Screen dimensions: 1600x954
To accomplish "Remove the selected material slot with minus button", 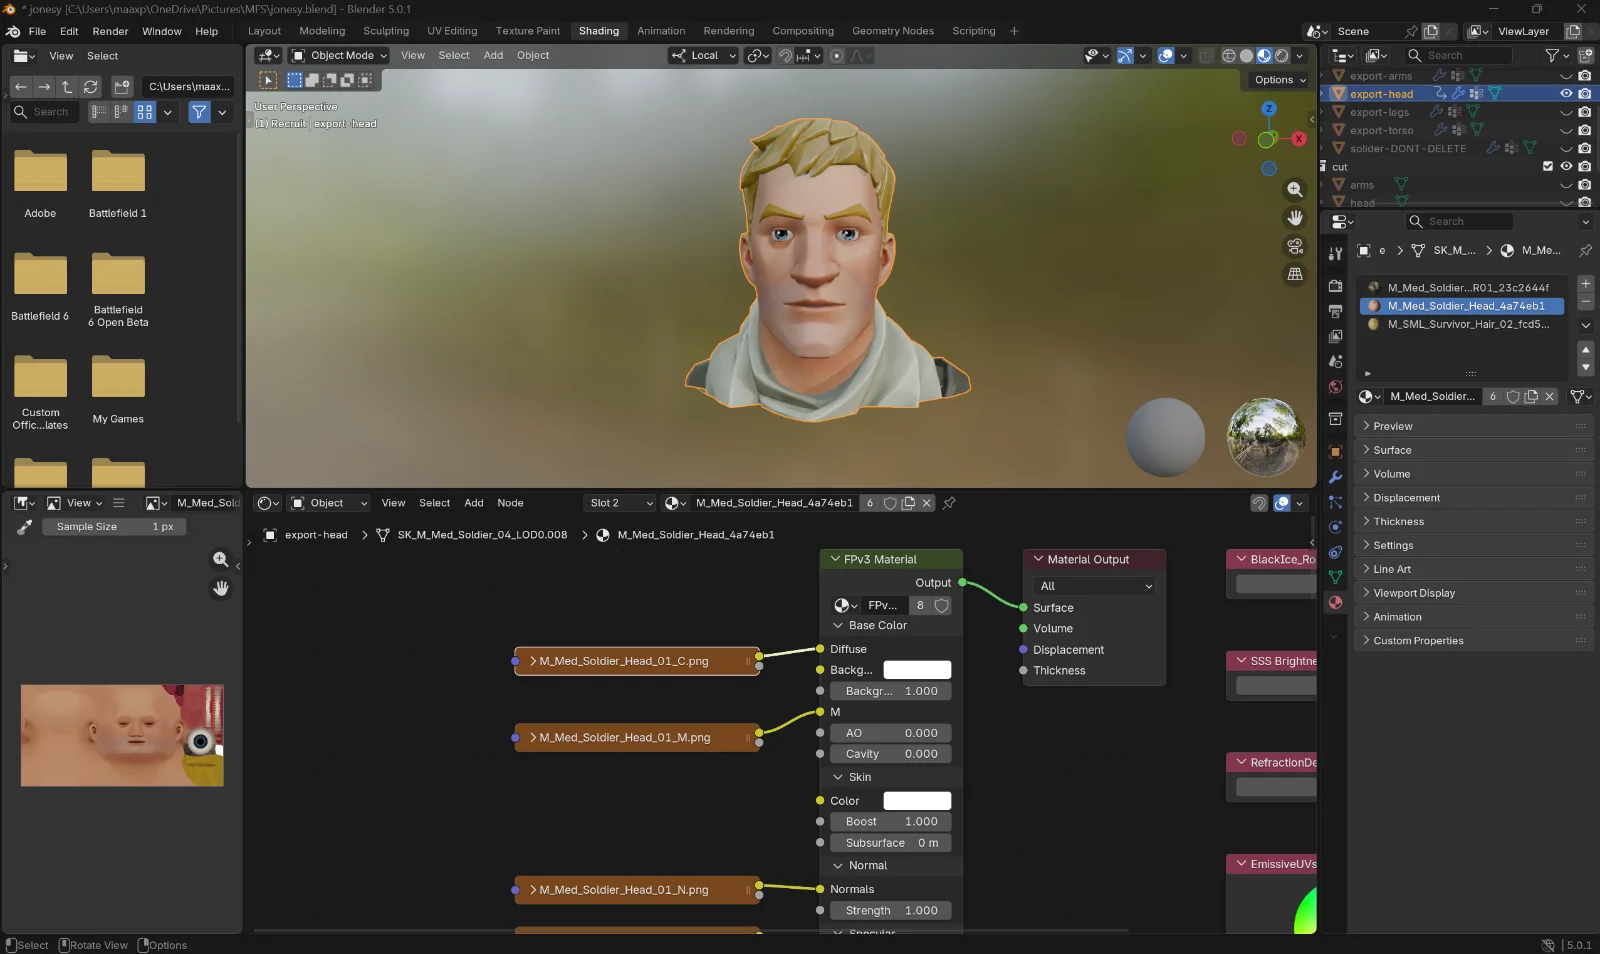I will 1585,301.
